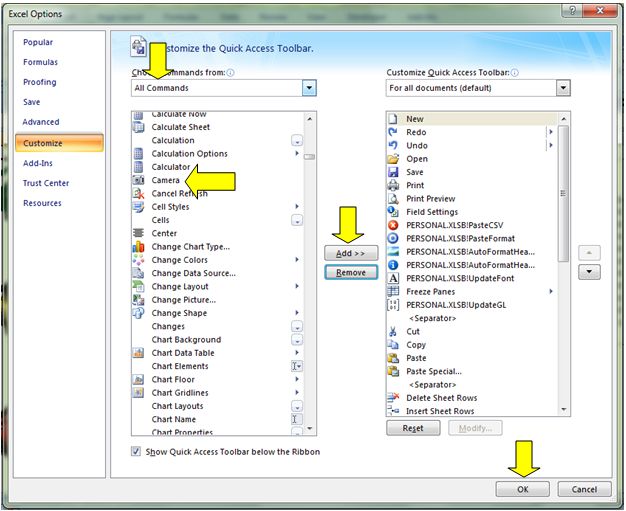Open the Popular options category
This screenshot has height=511, width=626.
[x=38, y=42]
